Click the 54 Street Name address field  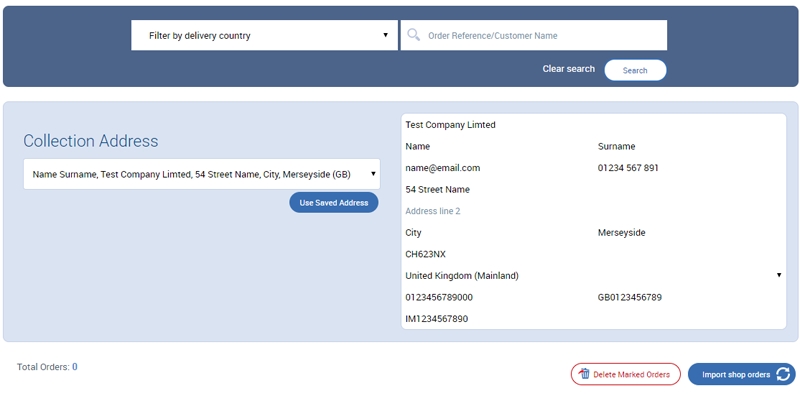[594, 189]
